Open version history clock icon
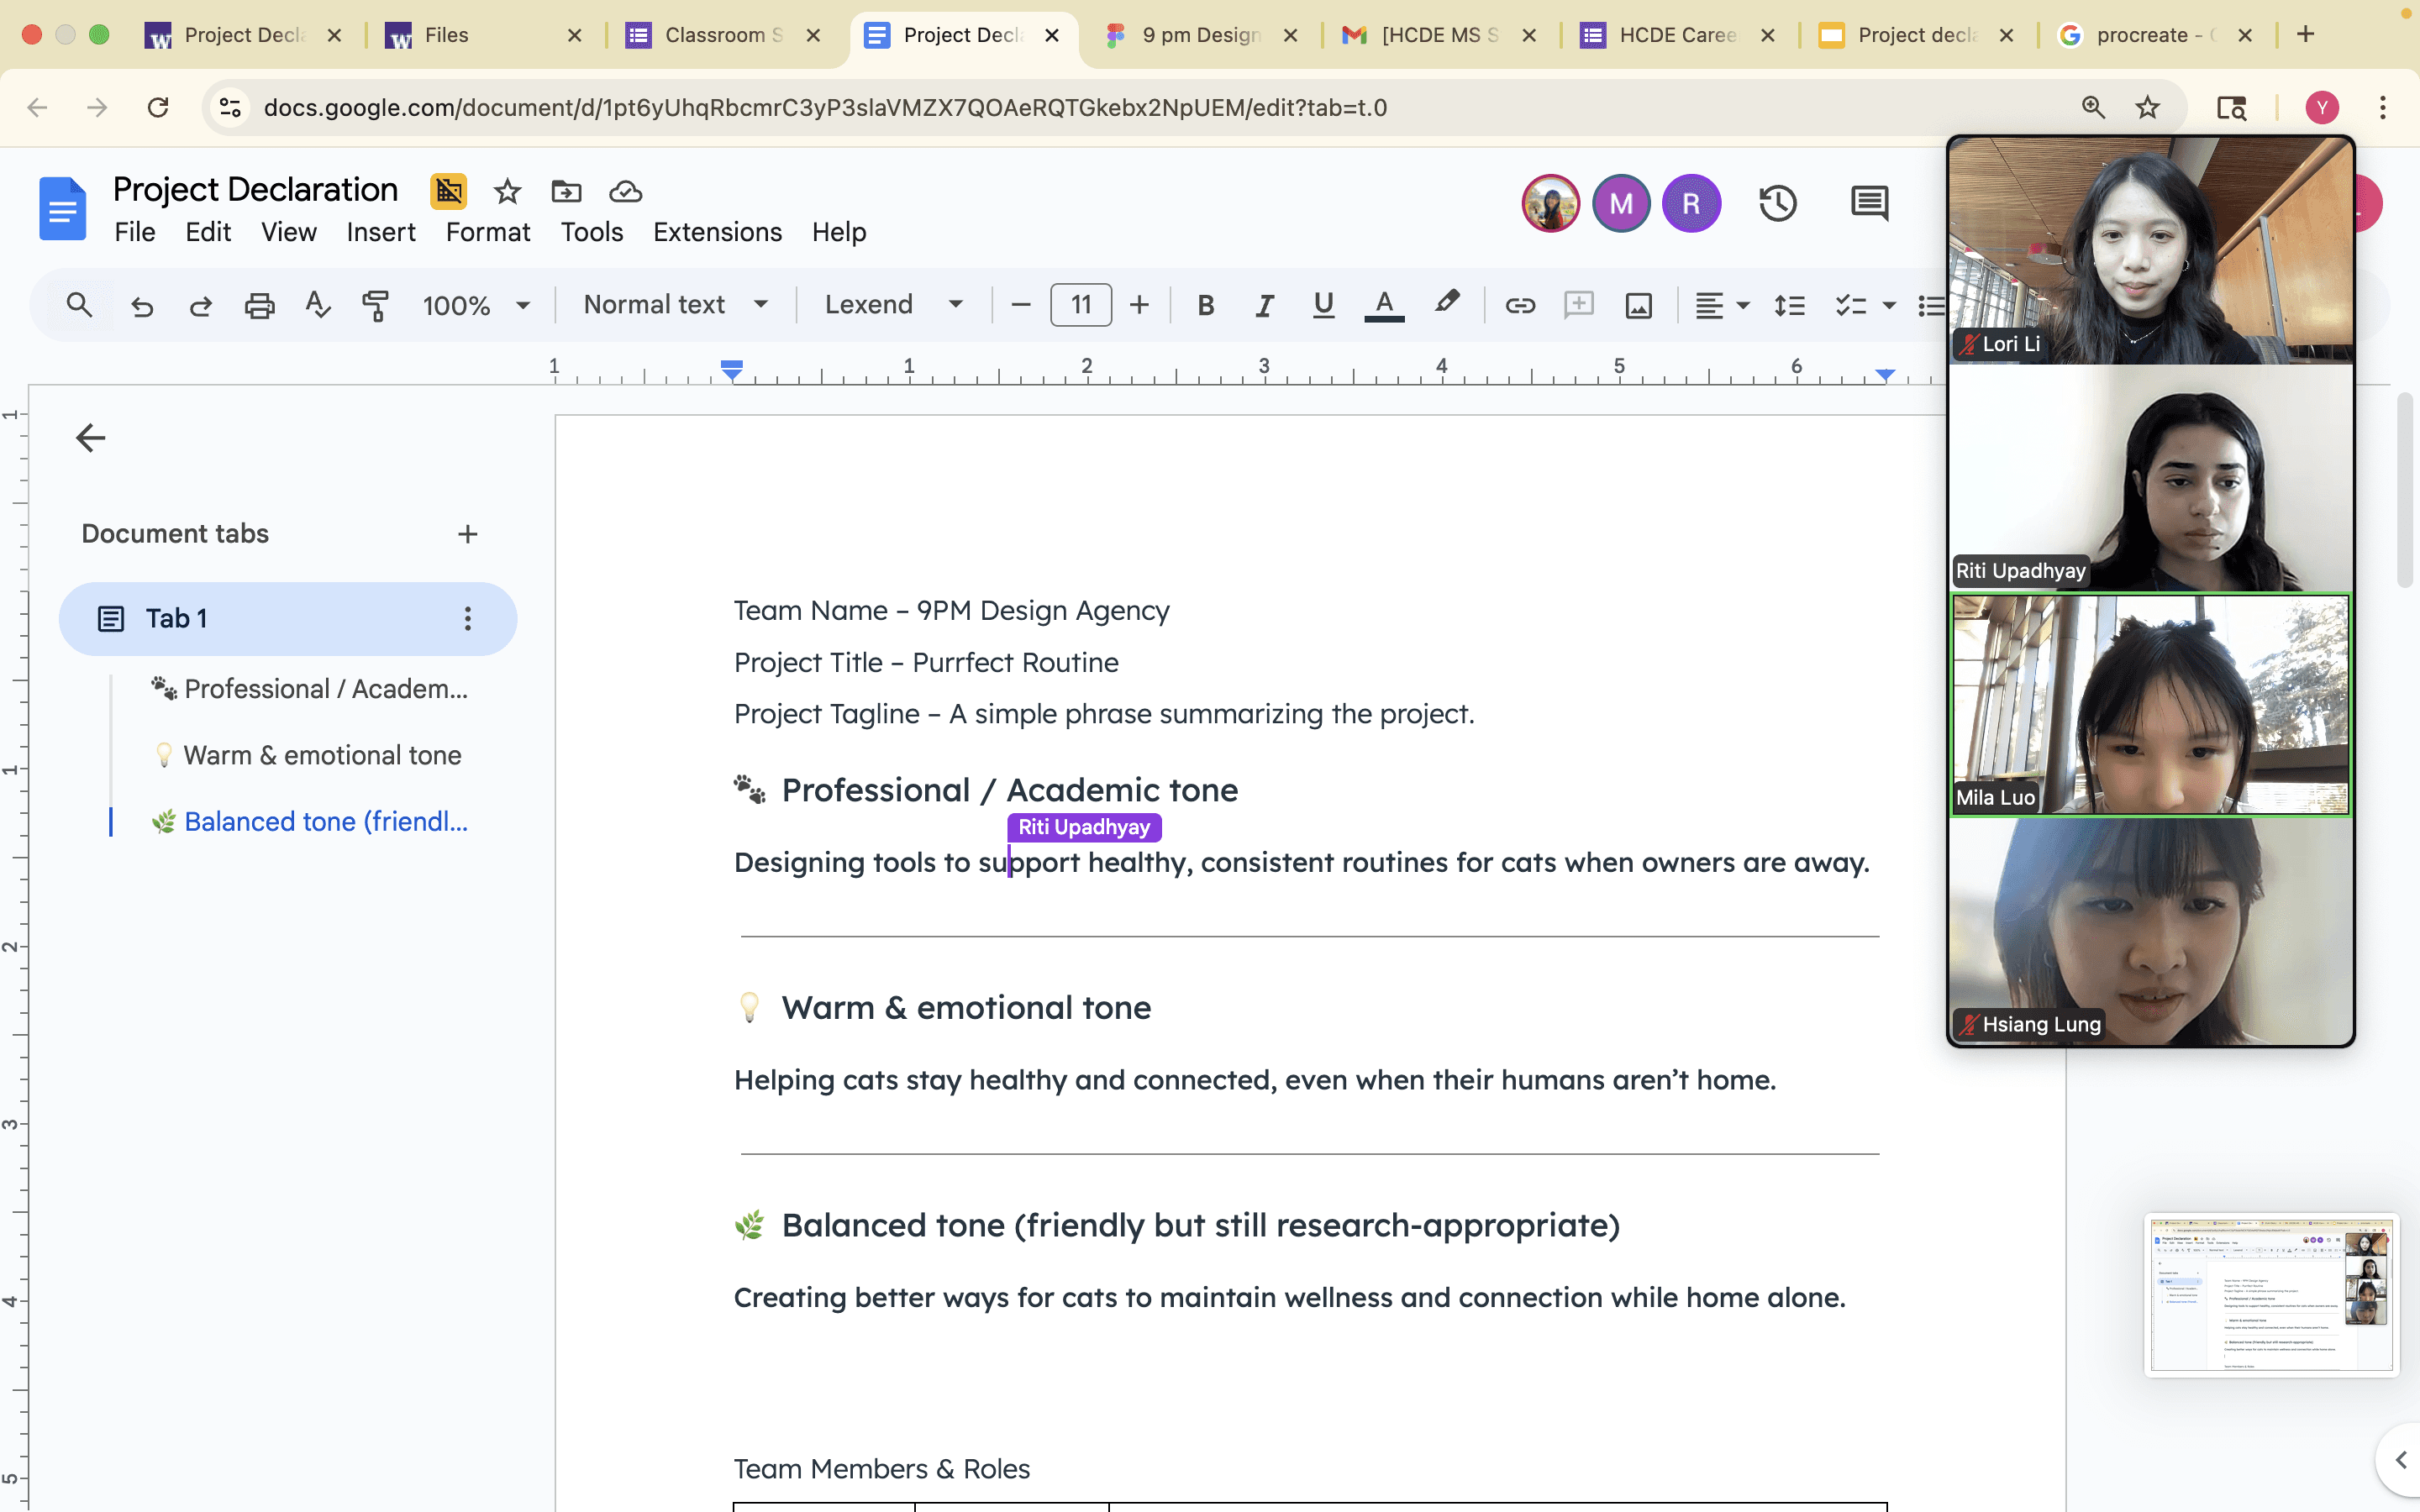This screenshot has width=2420, height=1512. [x=1777, y=204]
